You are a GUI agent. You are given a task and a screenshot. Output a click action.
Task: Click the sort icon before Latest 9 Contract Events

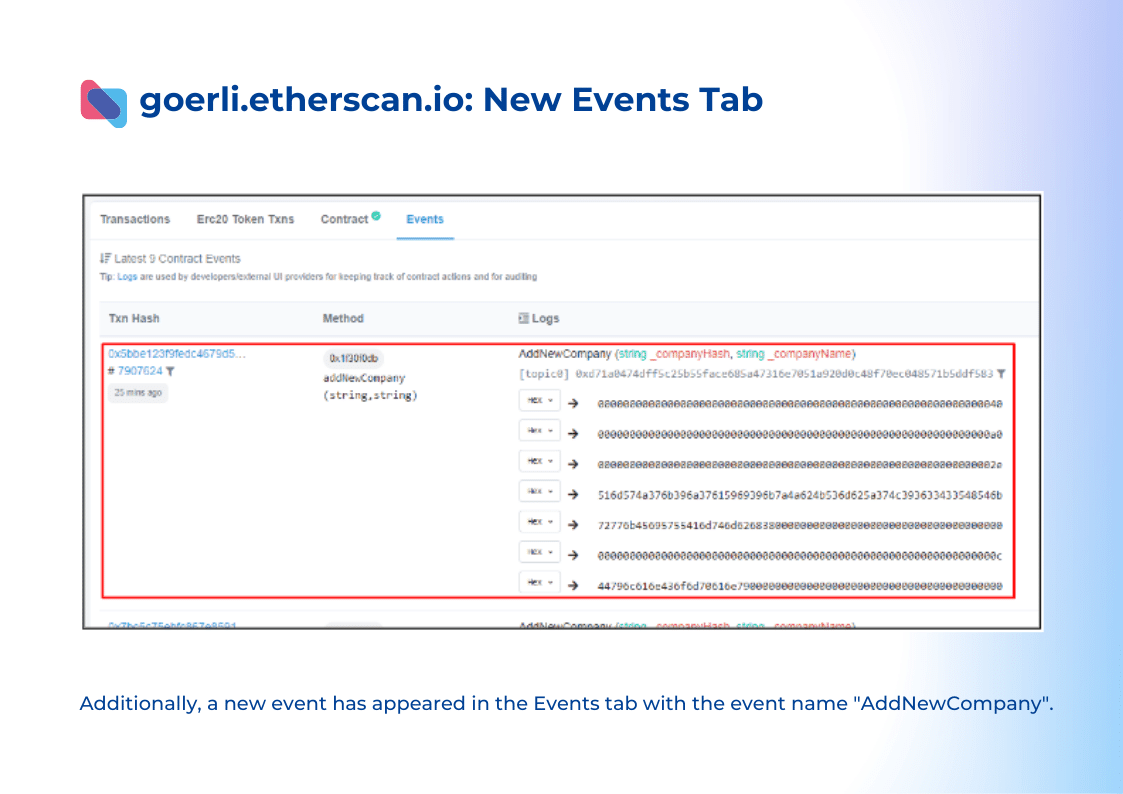pos(105,258)
